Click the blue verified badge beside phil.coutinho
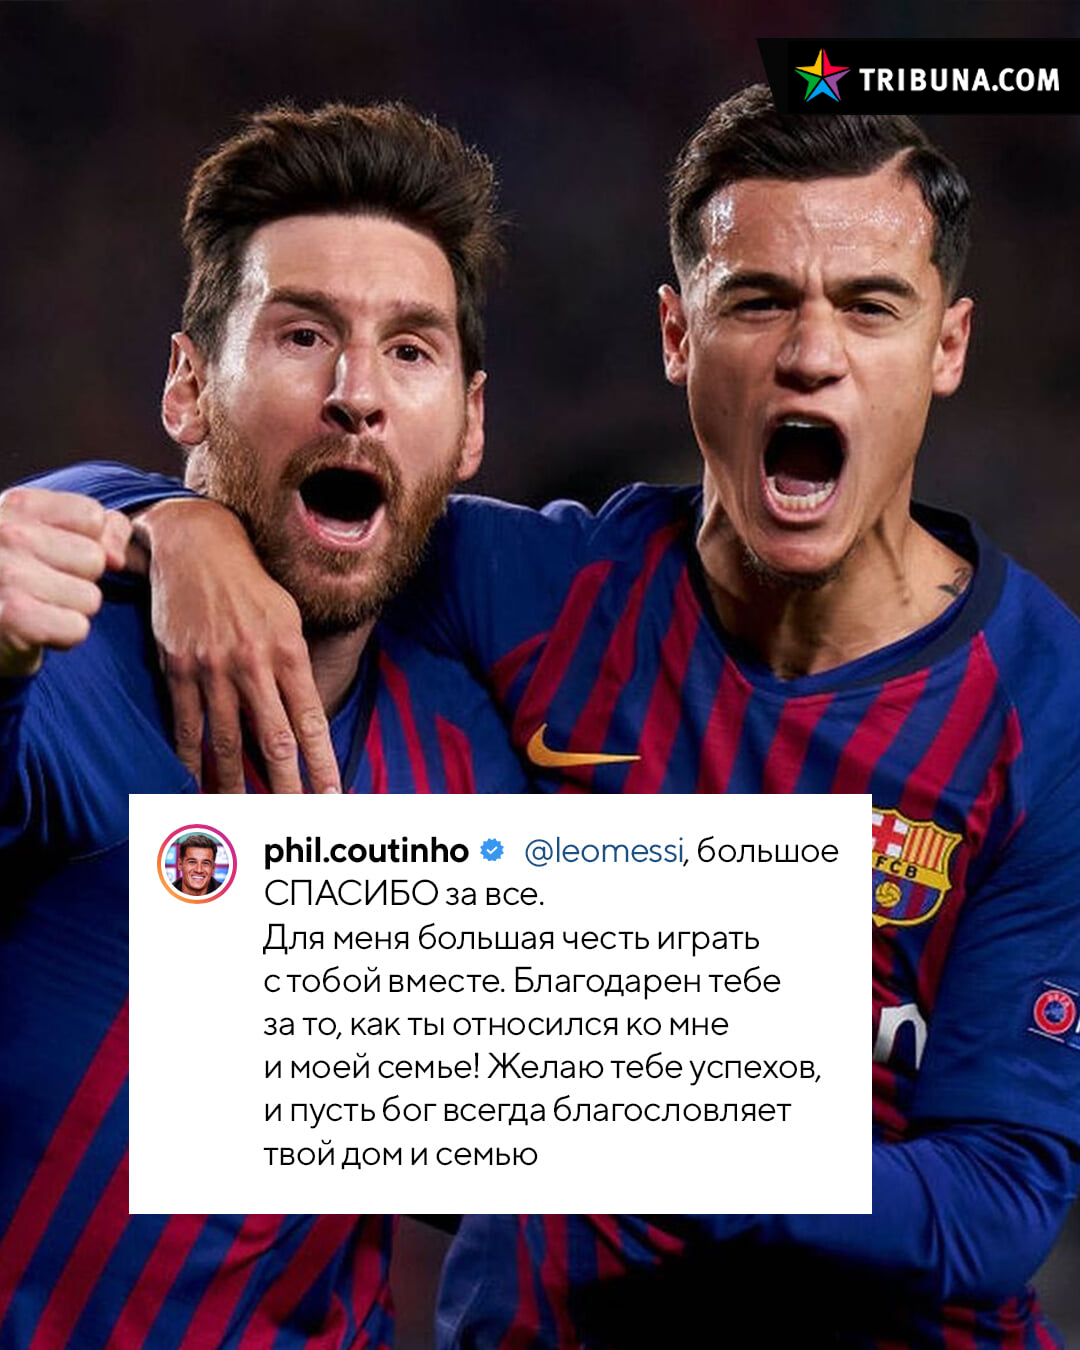The image size is (1080, 1350). pyautogui.click(x=492, y=851)
